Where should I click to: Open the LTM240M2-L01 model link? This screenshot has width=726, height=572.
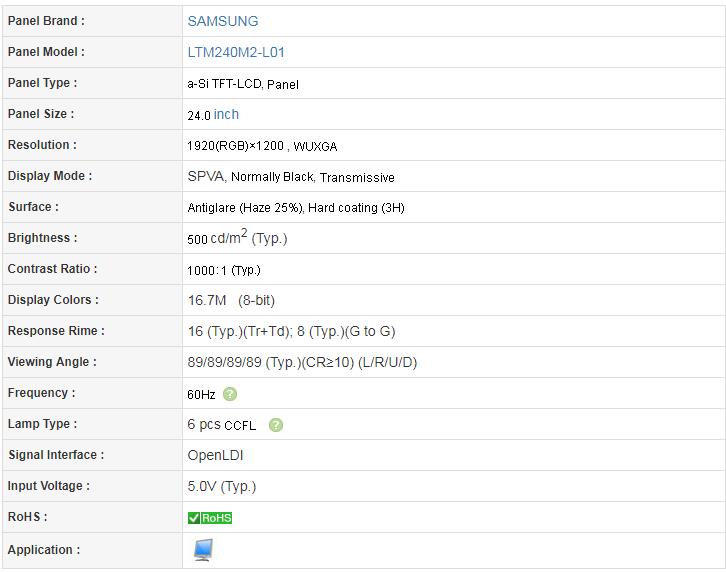[236, 52]
